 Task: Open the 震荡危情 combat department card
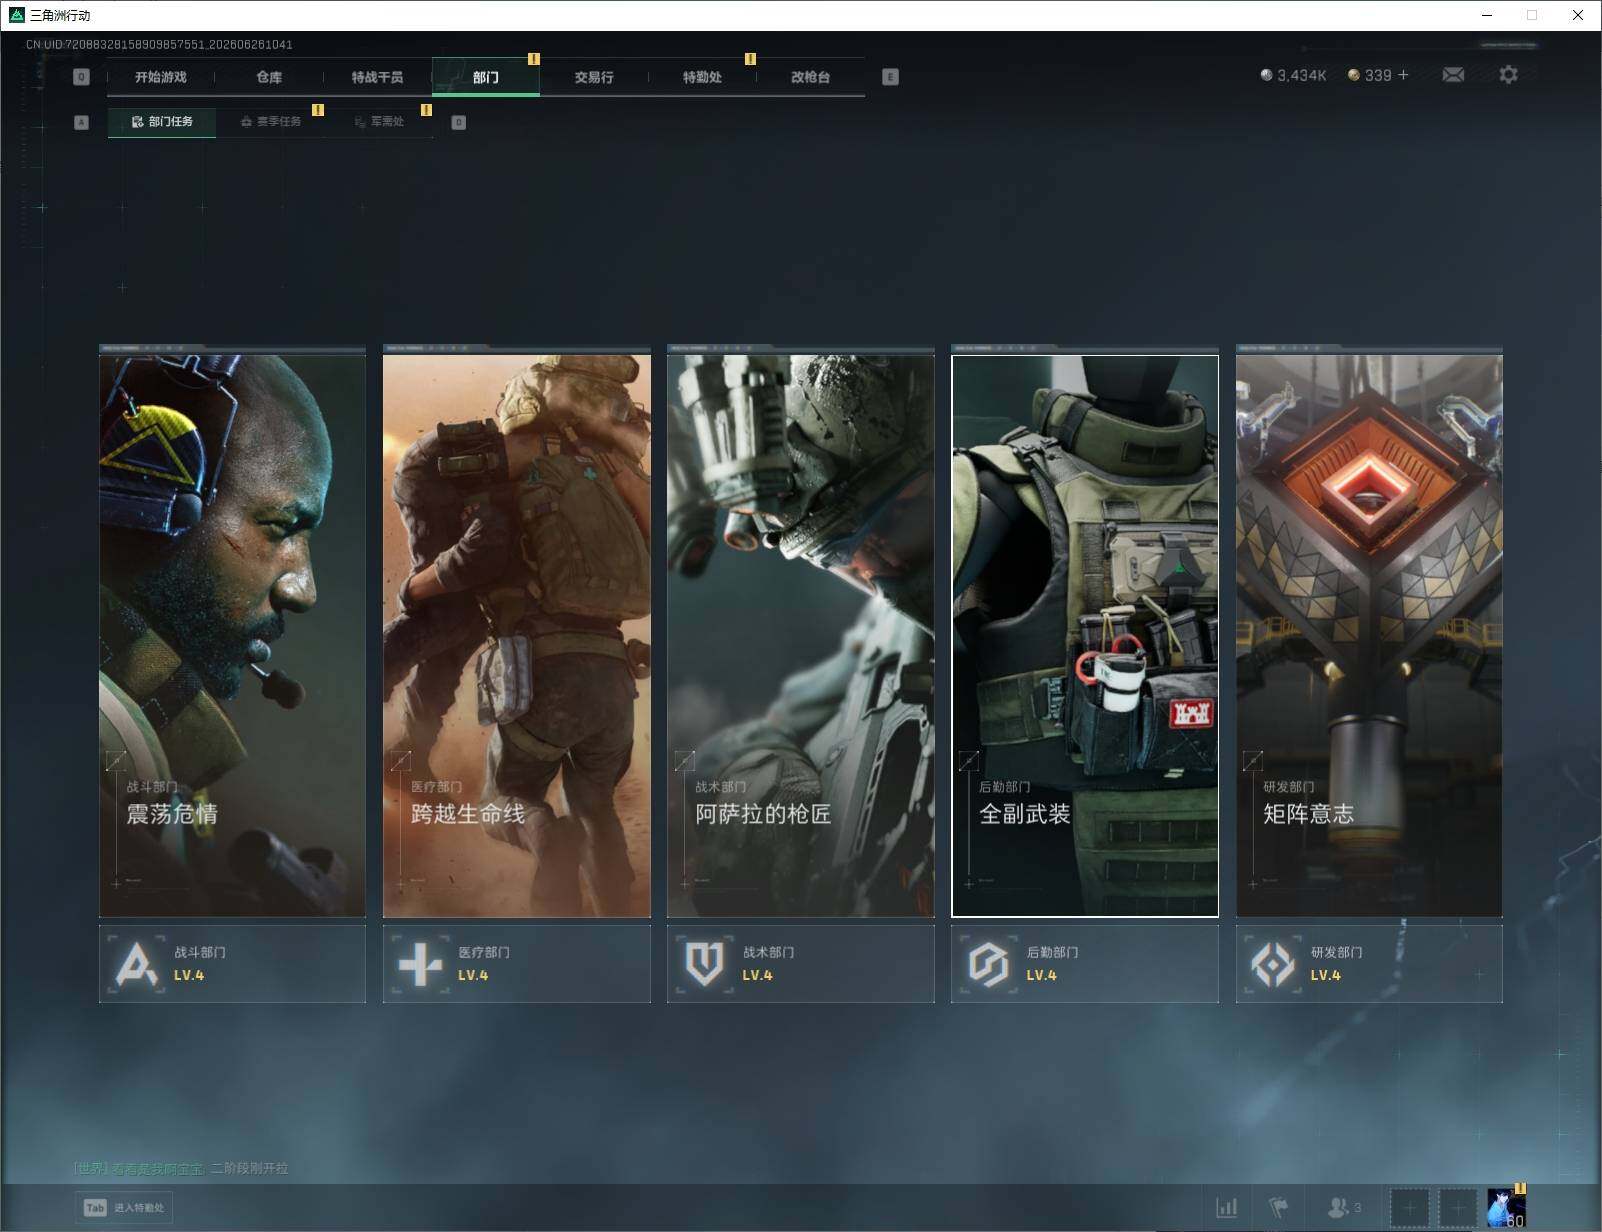pyautogui.click(x=232, y=636)
